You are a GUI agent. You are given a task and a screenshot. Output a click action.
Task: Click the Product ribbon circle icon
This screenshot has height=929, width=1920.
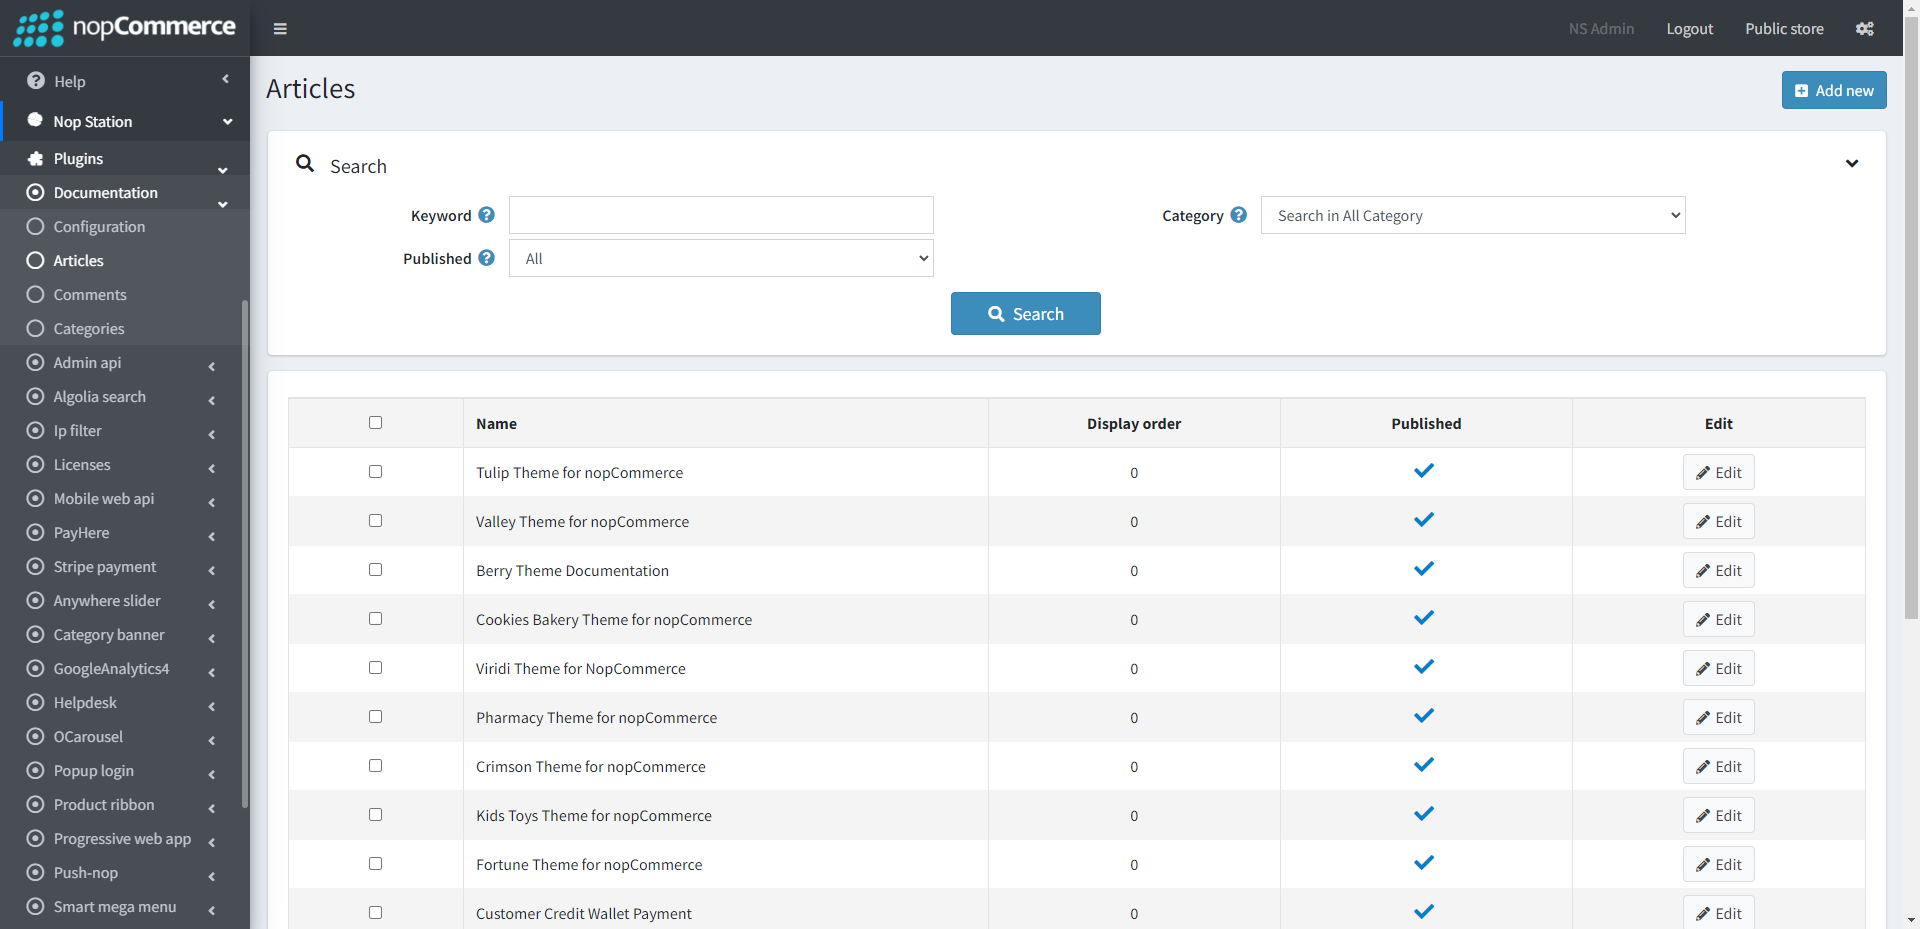[36, 804]
